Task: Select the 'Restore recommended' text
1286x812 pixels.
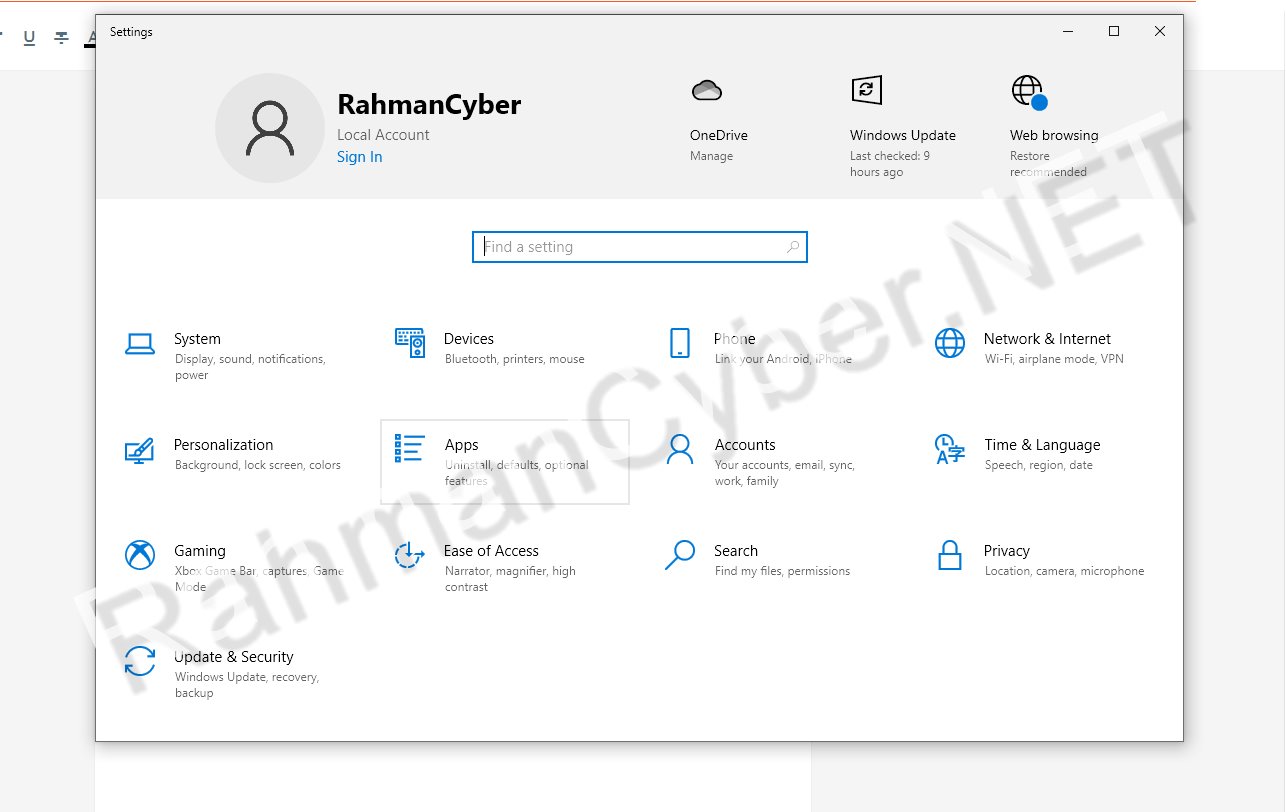Action: point(1048,164)
